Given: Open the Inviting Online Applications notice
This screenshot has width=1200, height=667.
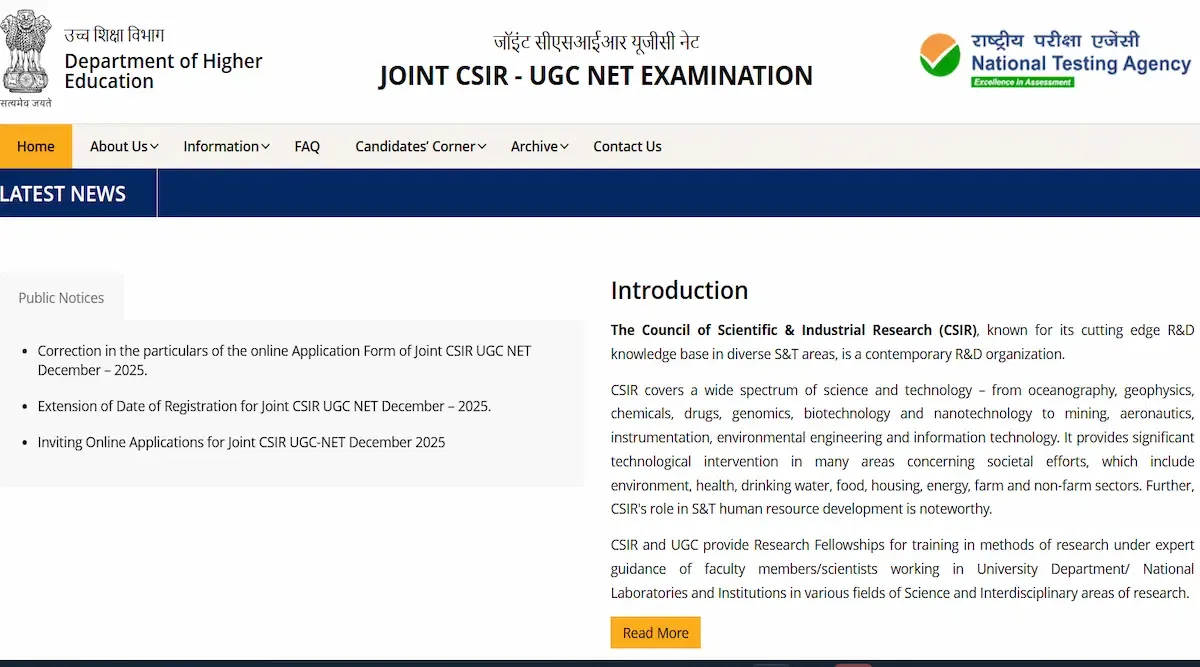Looking at the screenshot, I should click(241, 442).
